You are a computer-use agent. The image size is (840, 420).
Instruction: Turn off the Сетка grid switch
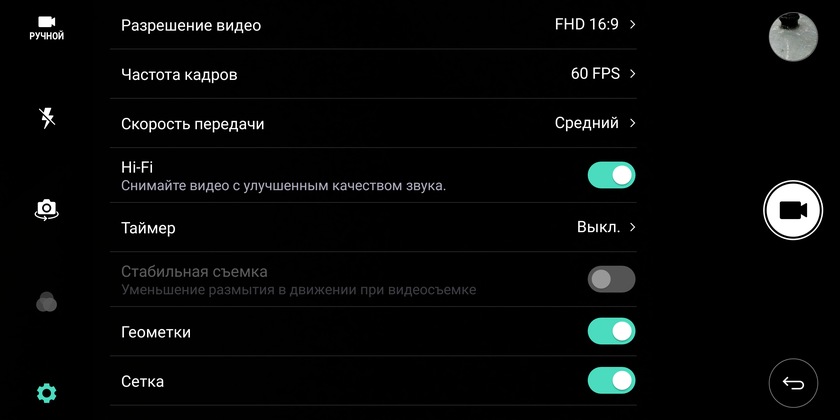[x=611, y=381]
